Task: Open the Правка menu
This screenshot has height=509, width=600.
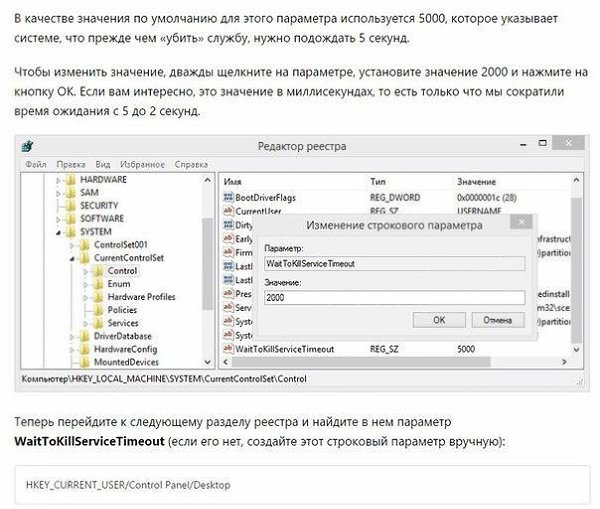Action: coord(70,164)
